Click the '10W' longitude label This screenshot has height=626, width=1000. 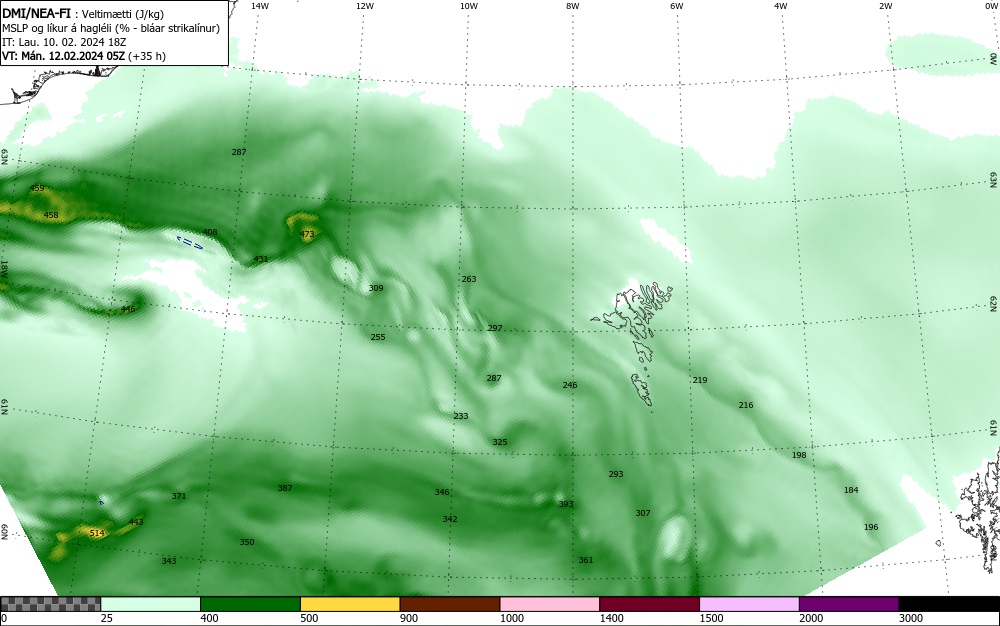469,6
